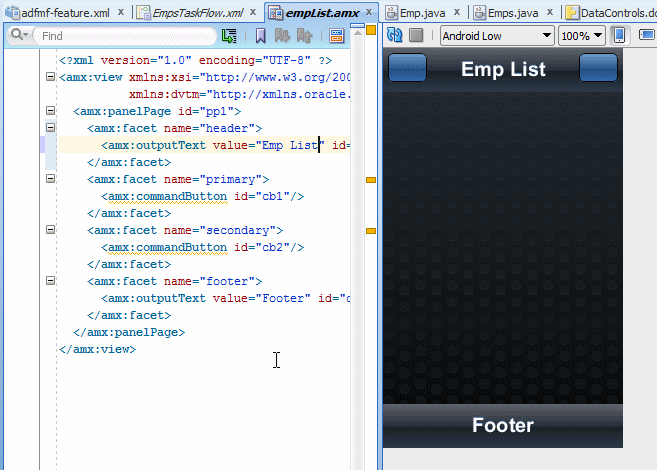Click the xml version declaration line
The image size is (657, 470).
[196, 60]
